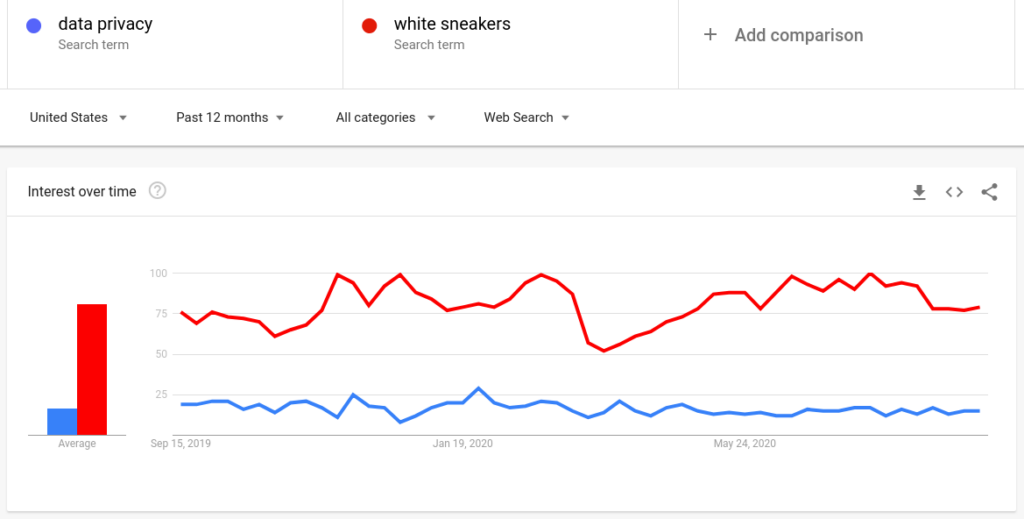Share the Interest over time chart

point(989,192)
